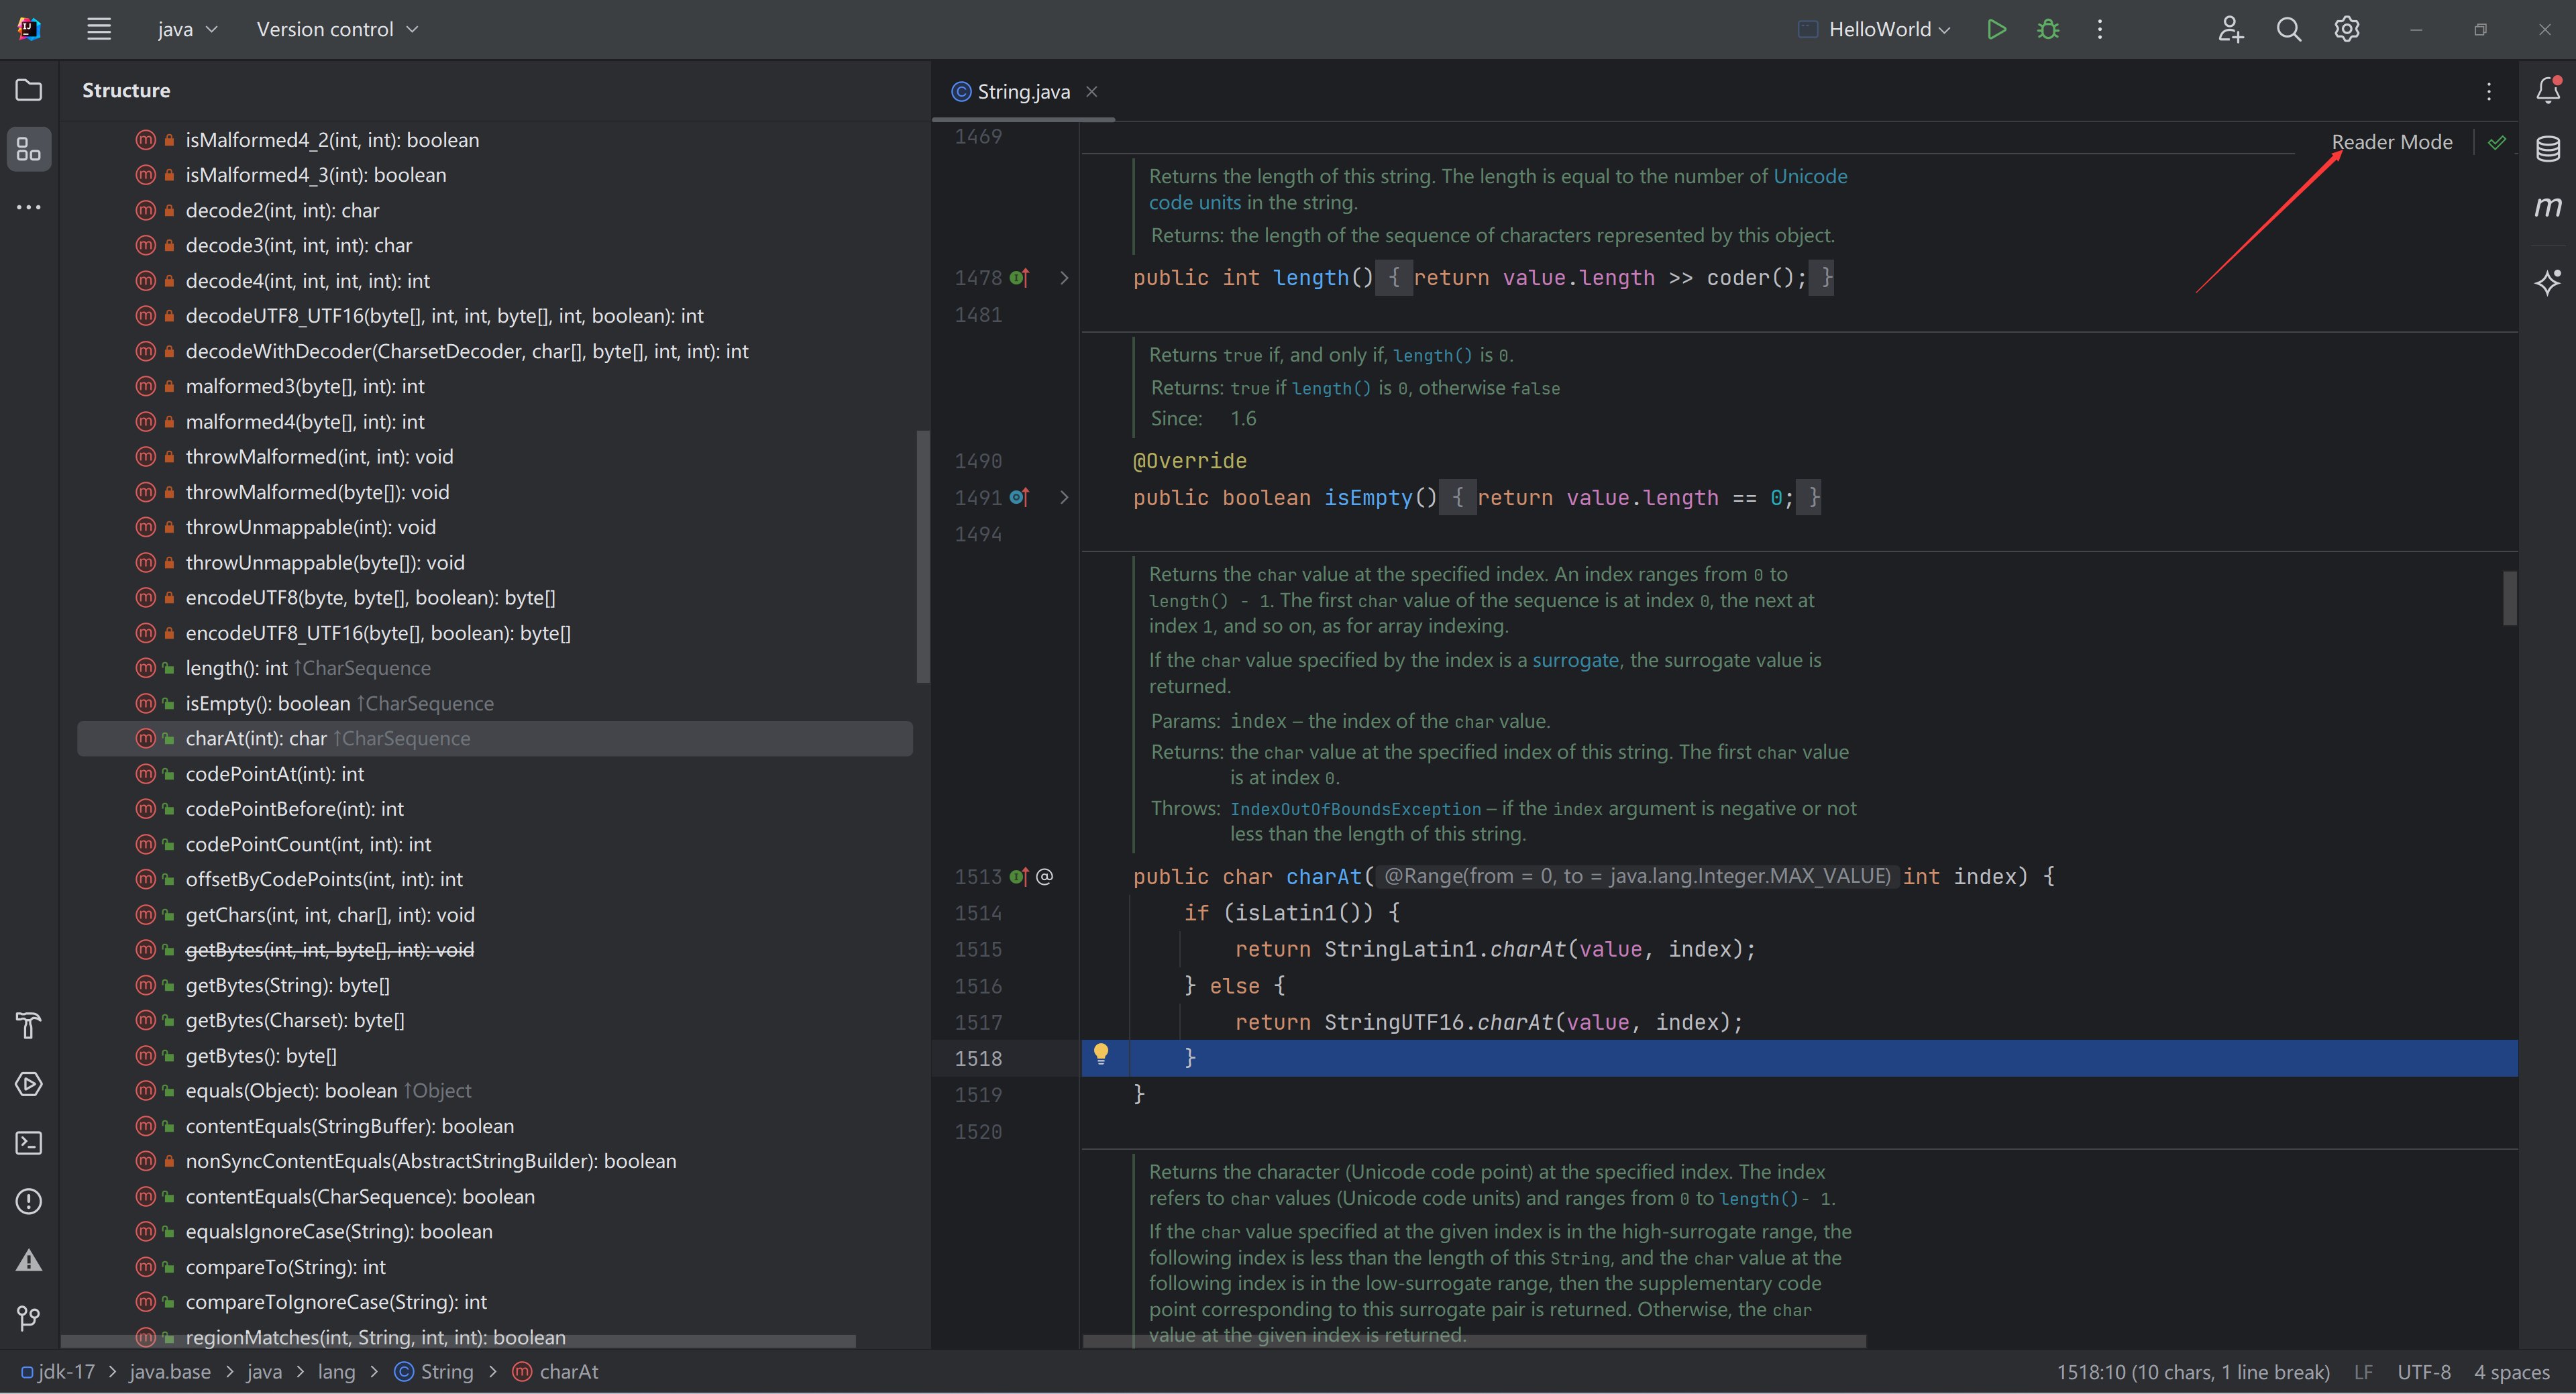The width and height of the screenshot is (2576, 1394).
Task: Open the Structure tool window icon
Action: [29, 149]
